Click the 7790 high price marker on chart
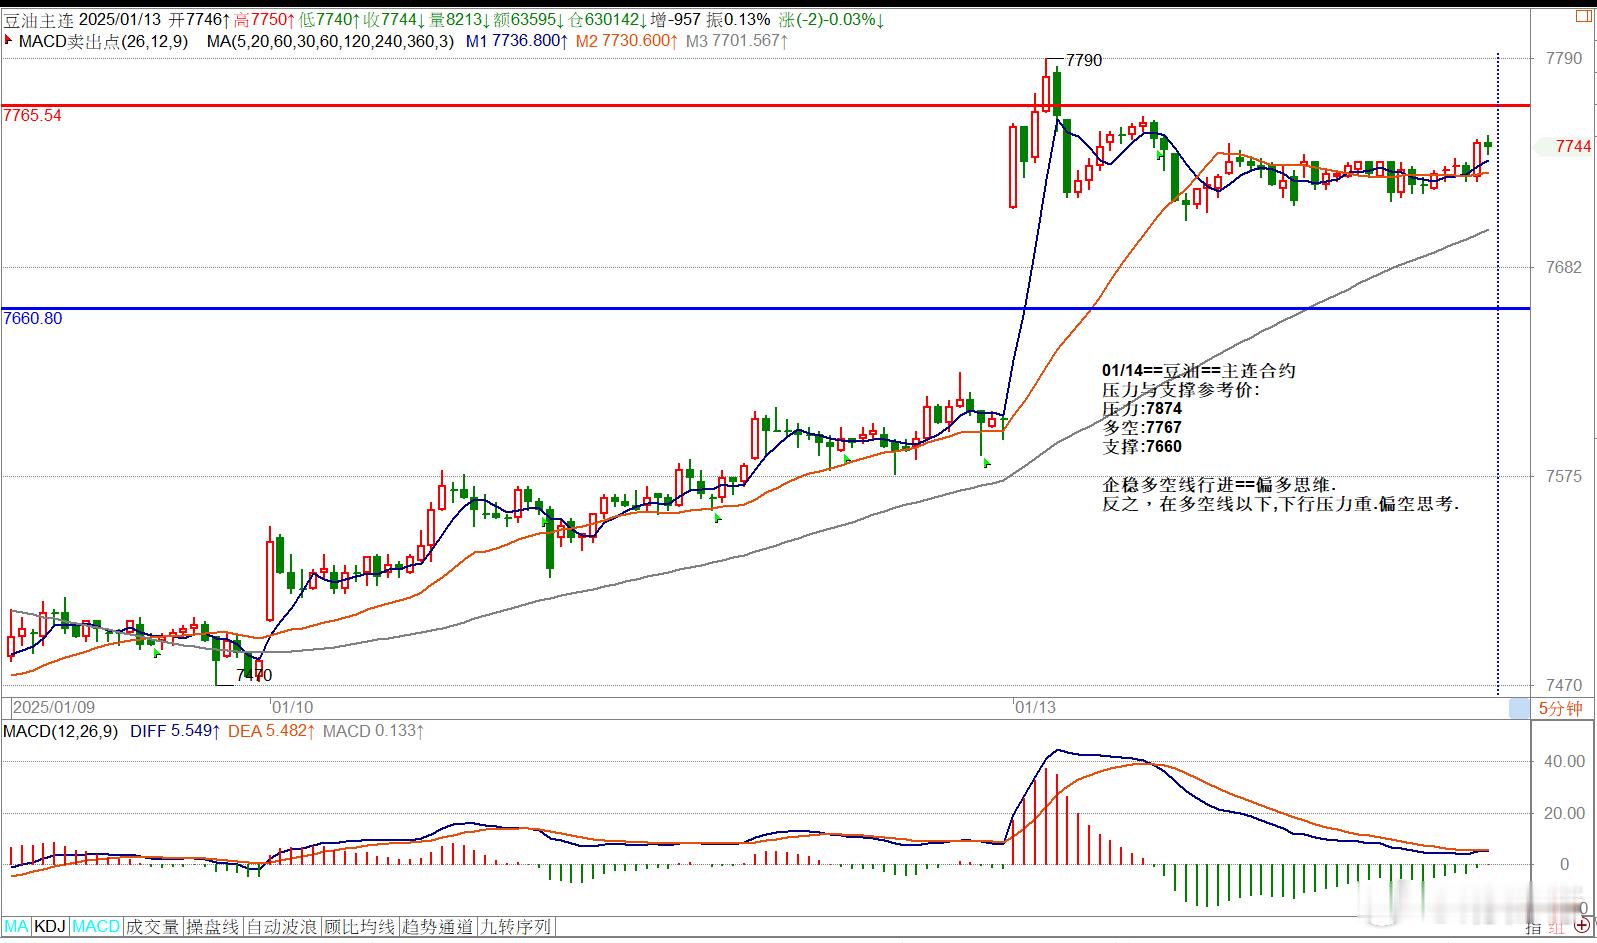Image resolution: width=1597 pixels, height=943 pixels. tap(1084, 60)
